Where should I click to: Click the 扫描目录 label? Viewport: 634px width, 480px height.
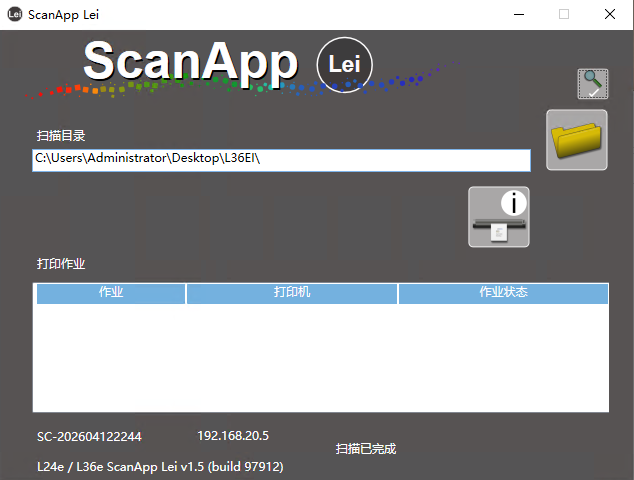(61, 135)
